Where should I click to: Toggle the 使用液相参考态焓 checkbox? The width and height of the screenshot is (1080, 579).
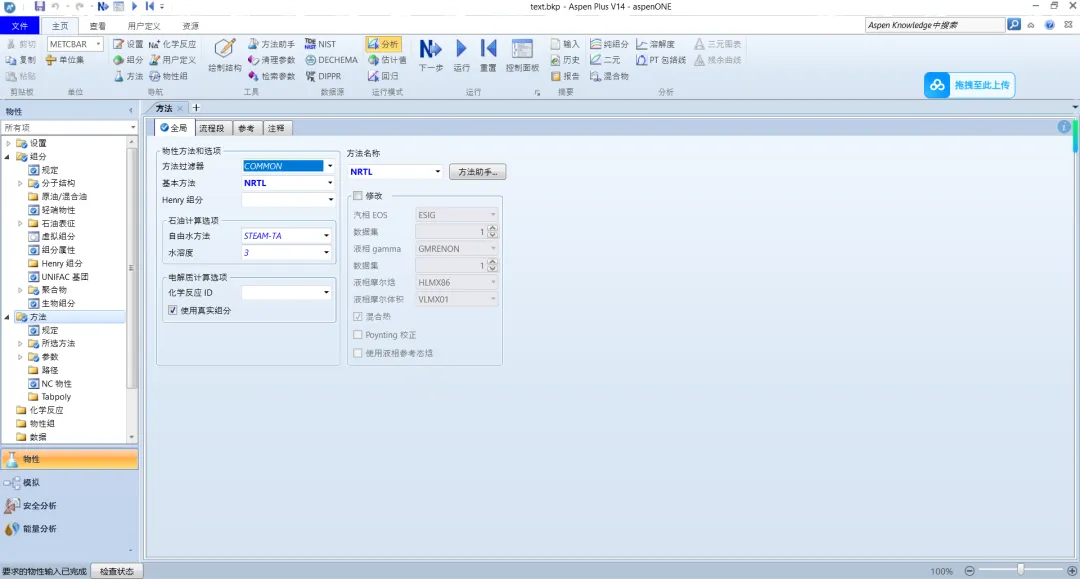(x=357, y=353)
